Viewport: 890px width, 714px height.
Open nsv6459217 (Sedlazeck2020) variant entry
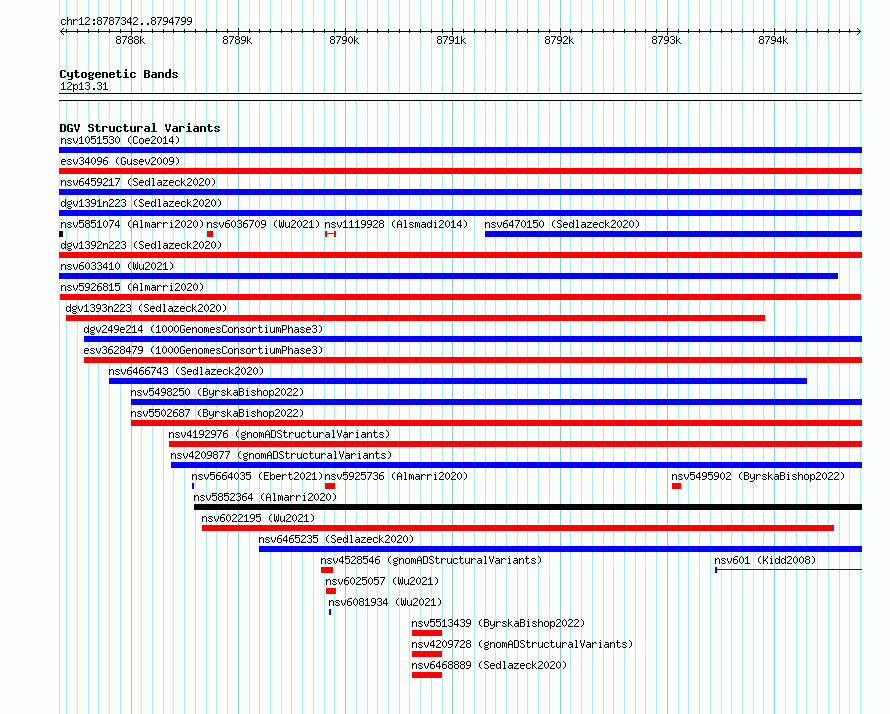(138, 182)
